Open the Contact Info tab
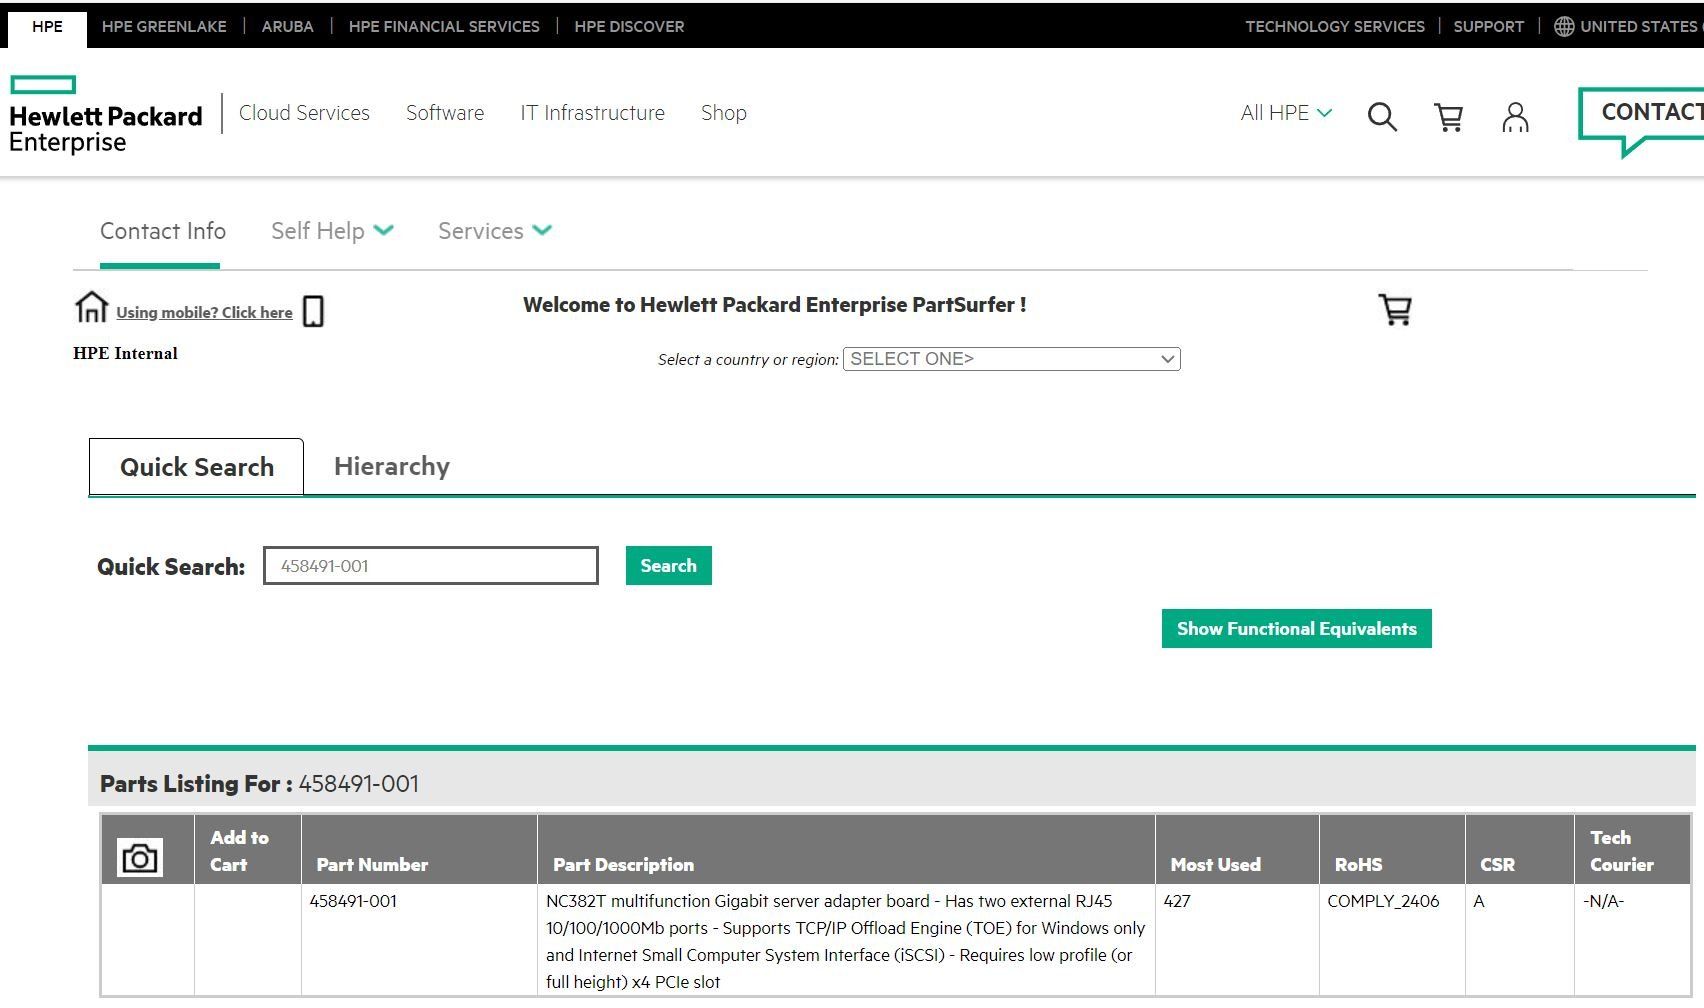The image size is (1704, 1008). (x=162, y=231)
